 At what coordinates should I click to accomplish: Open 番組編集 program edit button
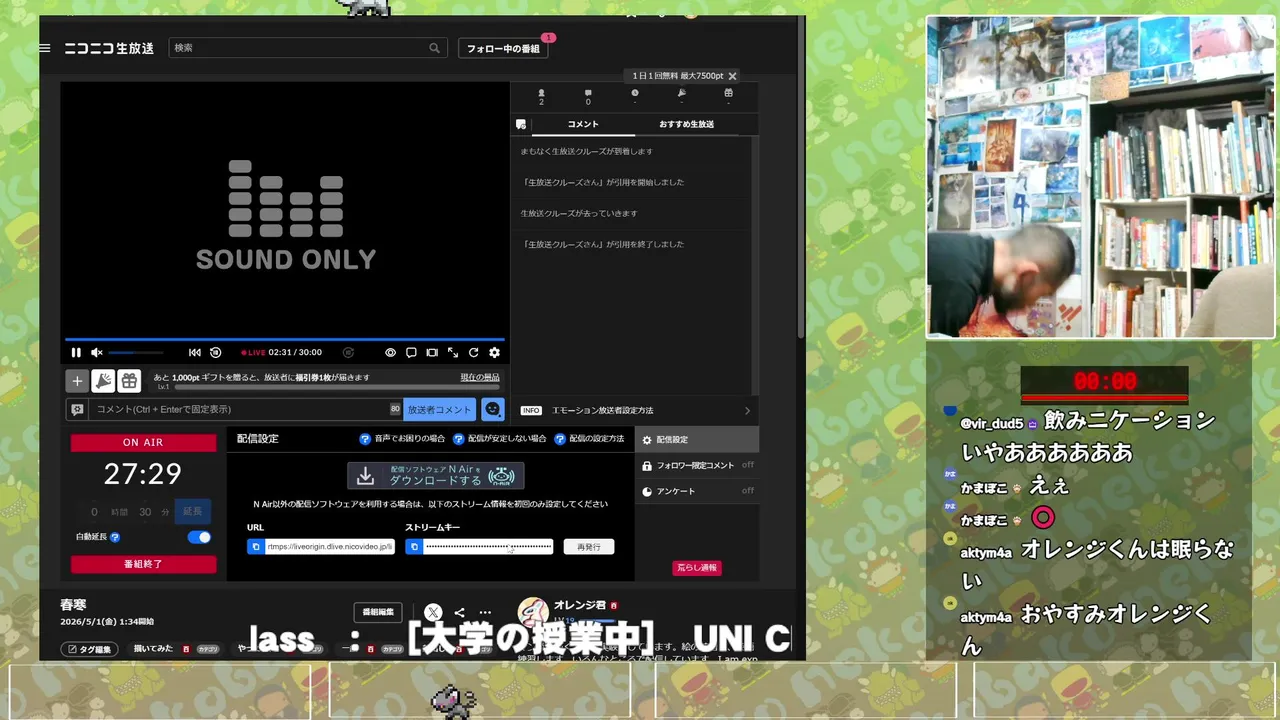pyautogui.click(x=378, y=612)
